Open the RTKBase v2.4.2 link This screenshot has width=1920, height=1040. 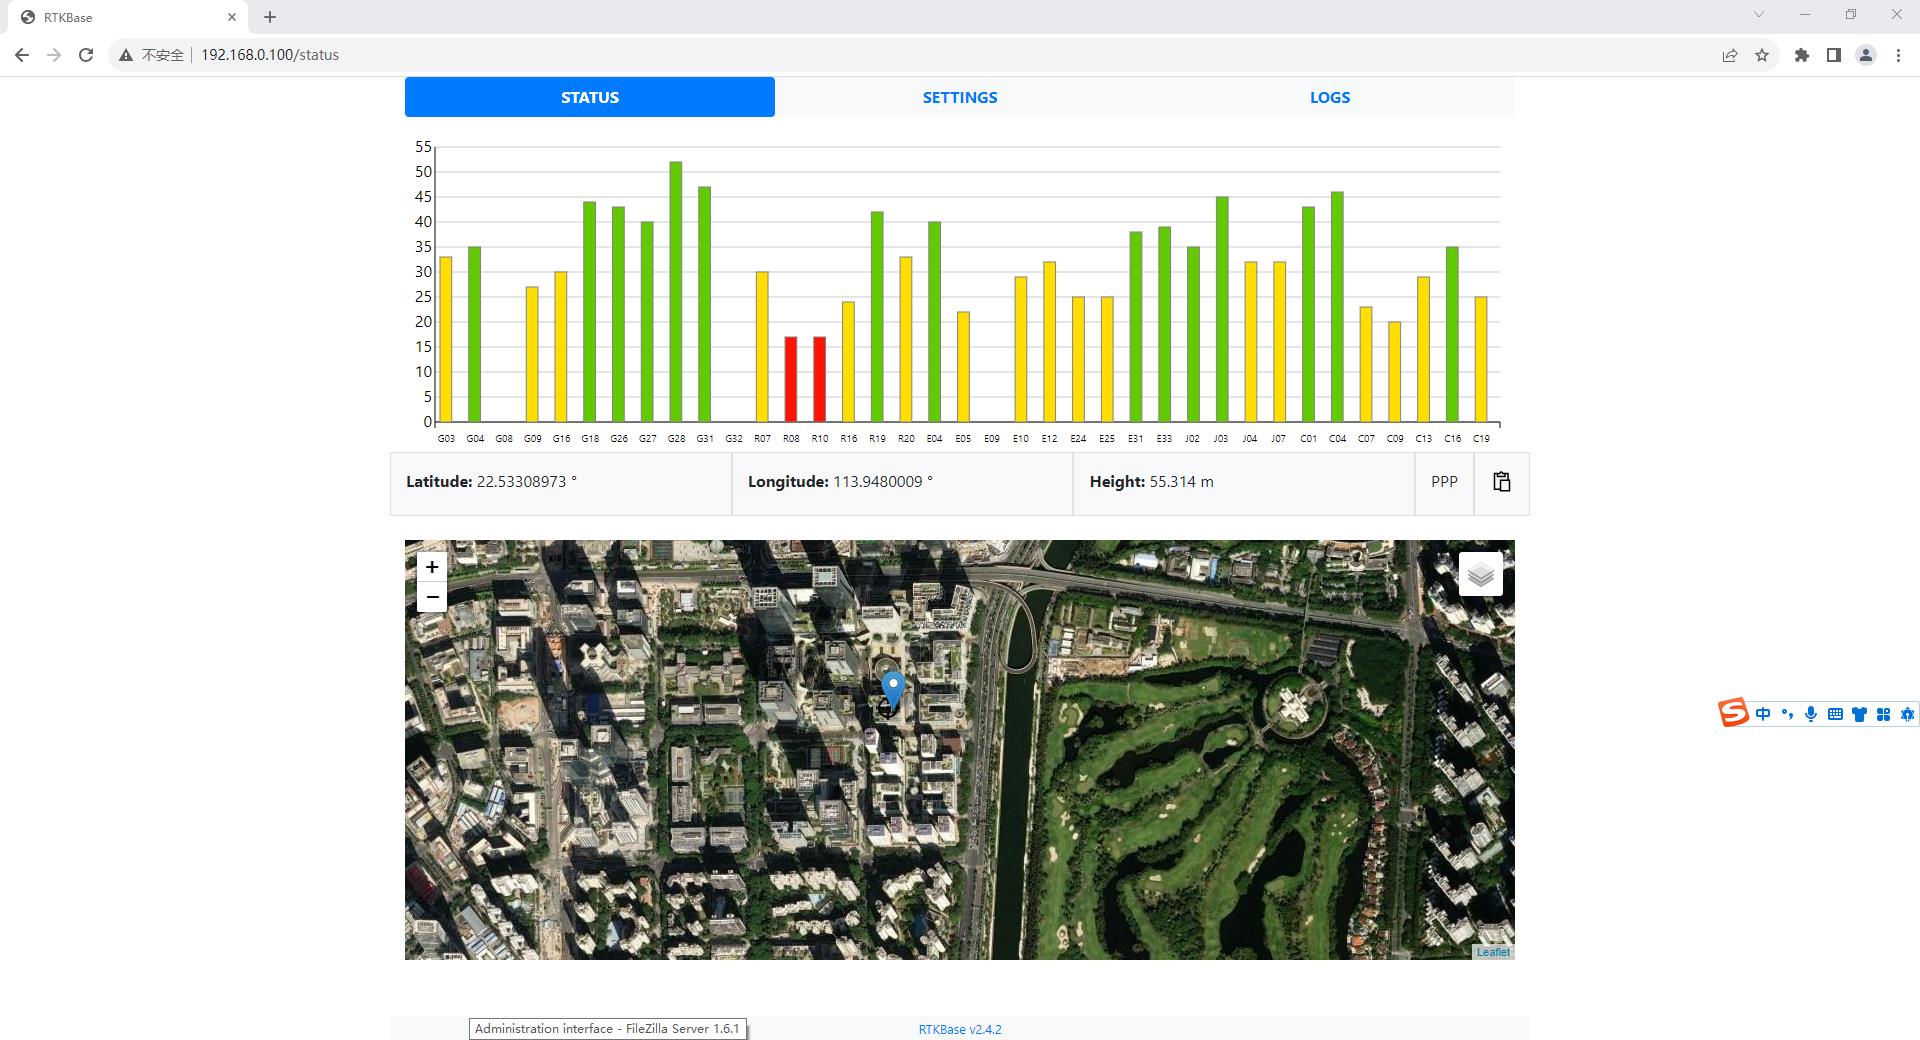click(x=960, y=1029)
